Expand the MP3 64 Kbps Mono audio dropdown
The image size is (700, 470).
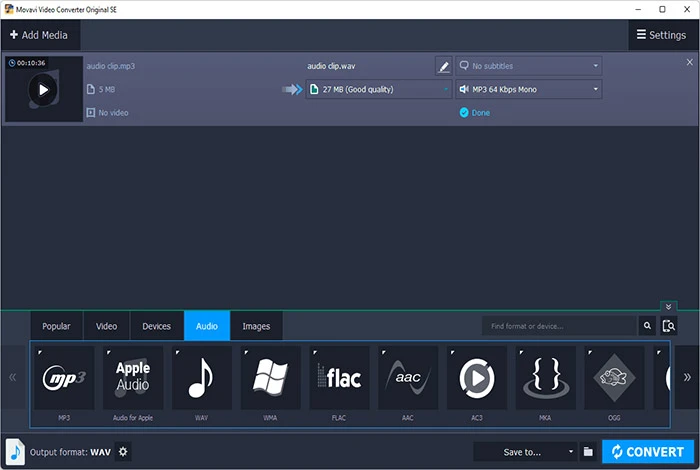[528, 89]
